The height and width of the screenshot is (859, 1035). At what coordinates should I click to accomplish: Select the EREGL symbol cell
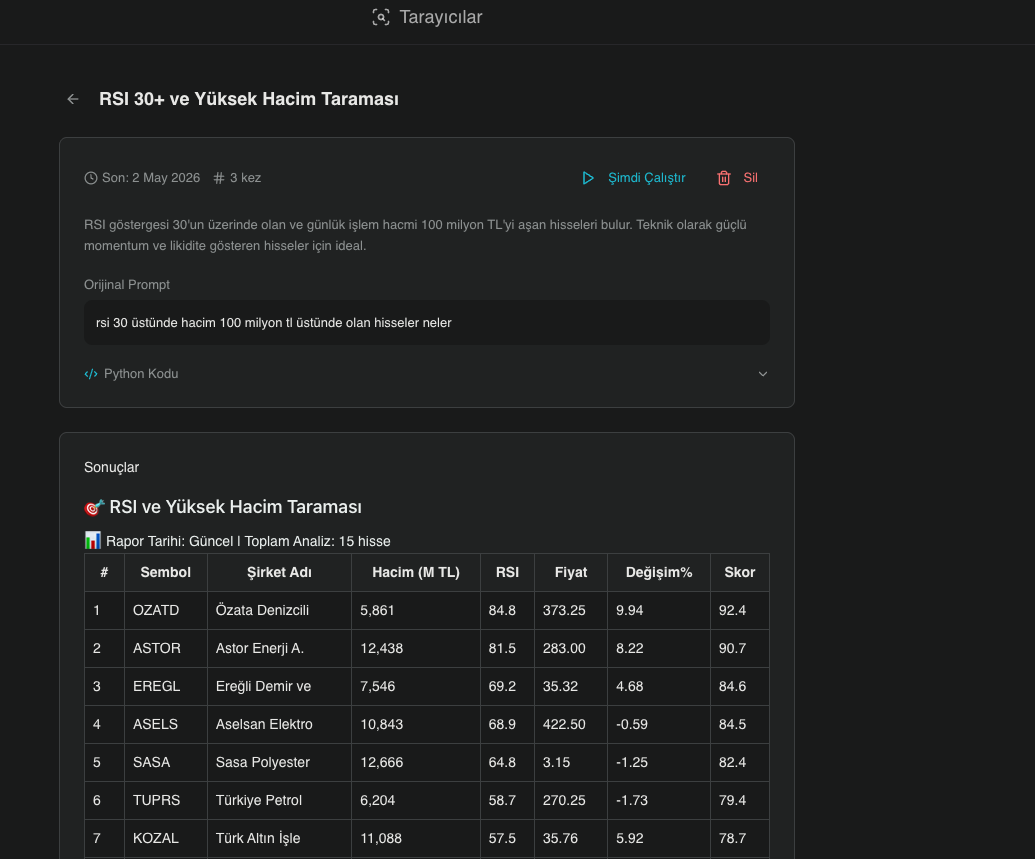click(166, 687)
